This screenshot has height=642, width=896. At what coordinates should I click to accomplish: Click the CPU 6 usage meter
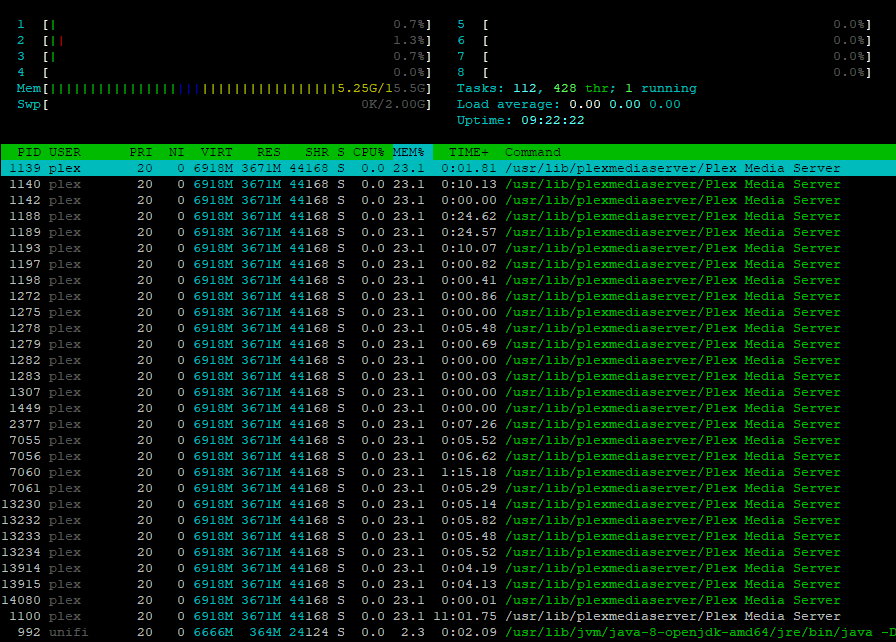pos(664,40)
